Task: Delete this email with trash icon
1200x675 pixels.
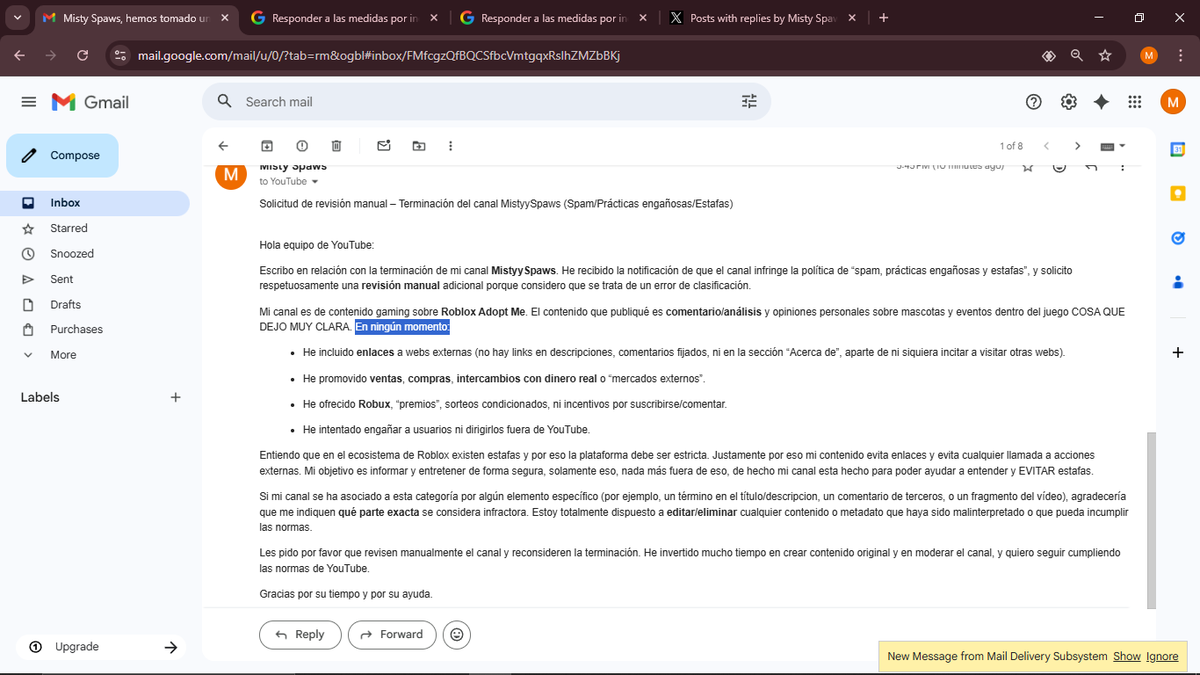Action: 337,146
